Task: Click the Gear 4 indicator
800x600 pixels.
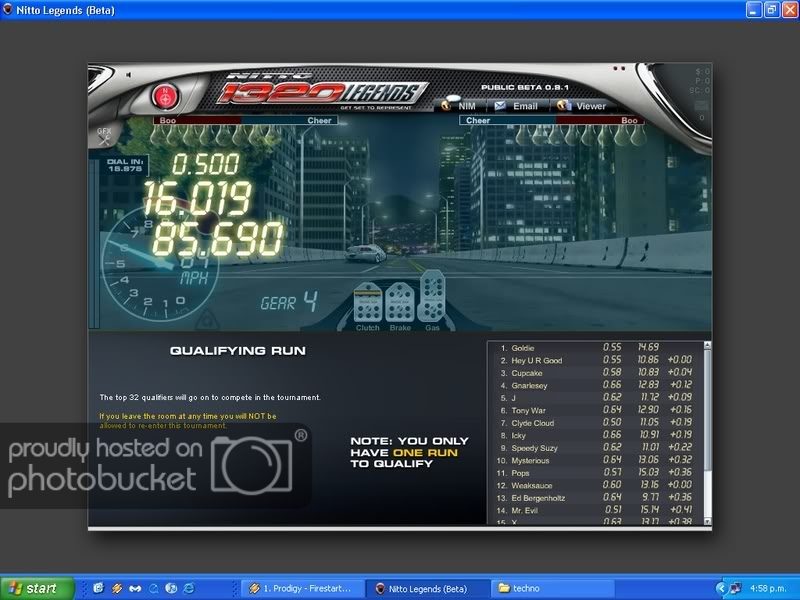Action: click(x=289, y=302)
